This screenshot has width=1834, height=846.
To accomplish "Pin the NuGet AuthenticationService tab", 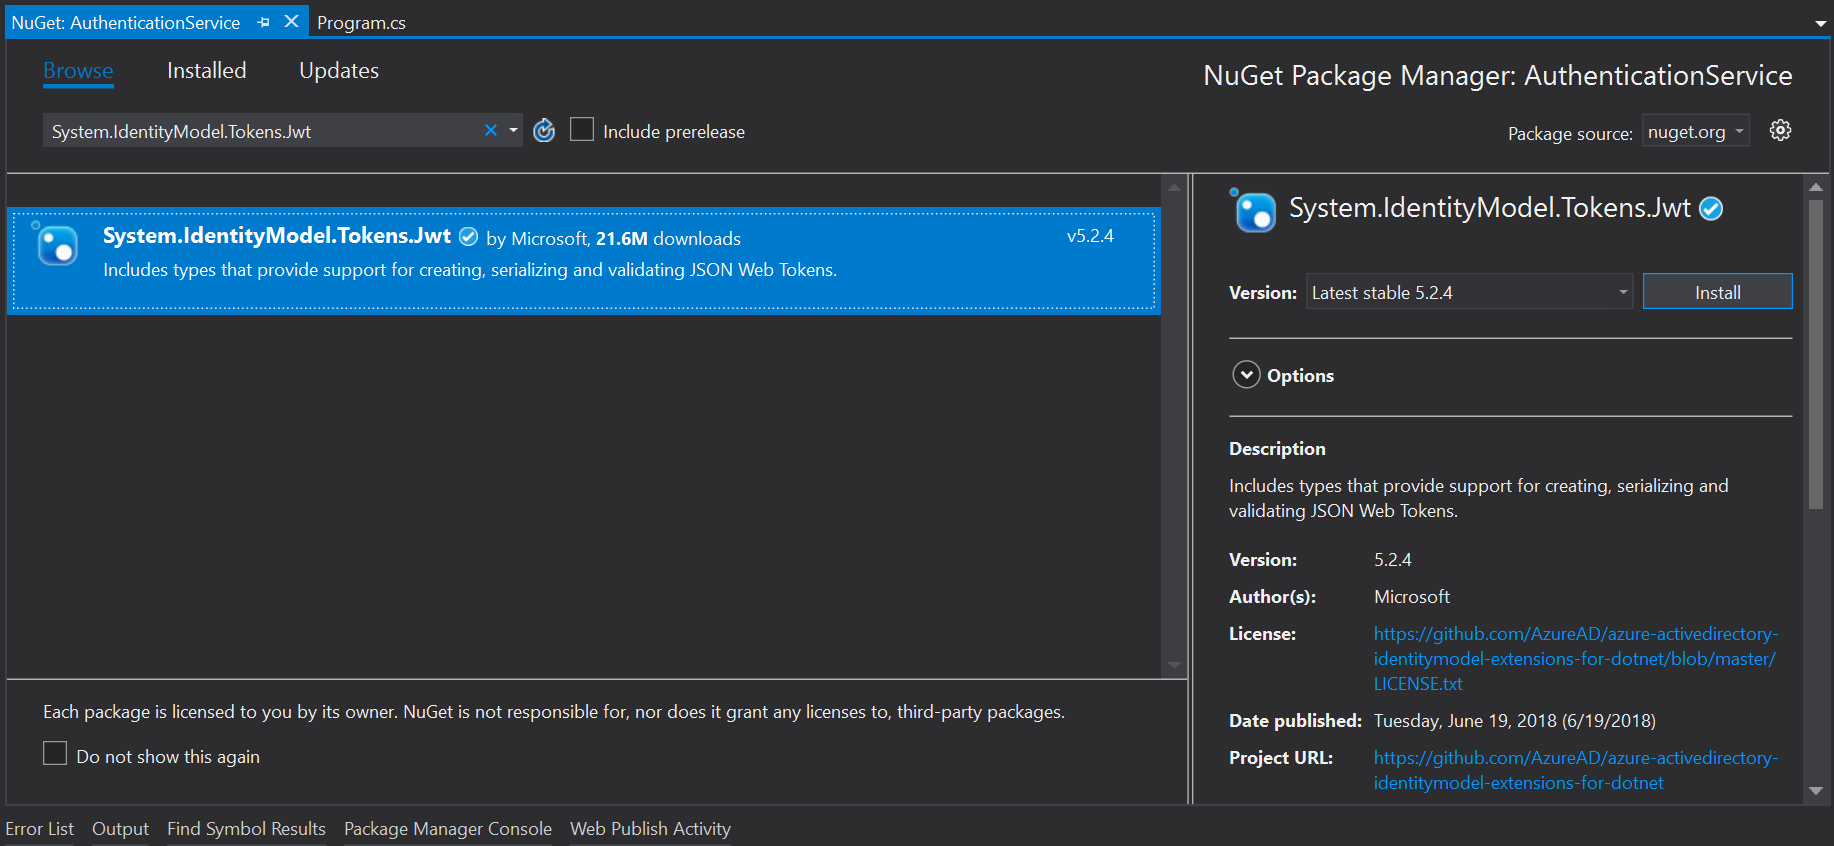I will pyautogui.click(x=263, y=22).
